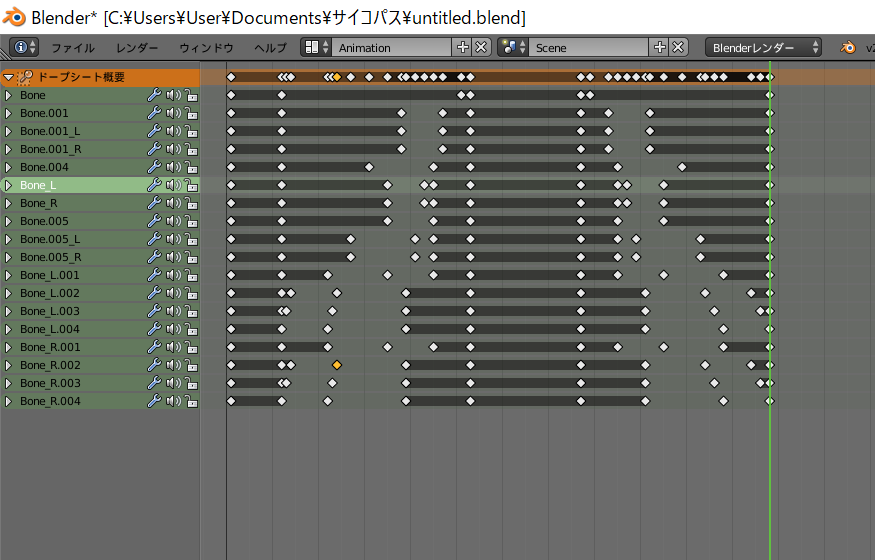Add a new scene with the plus icon
Screen dimensions: 875x560
click(660, 47)
